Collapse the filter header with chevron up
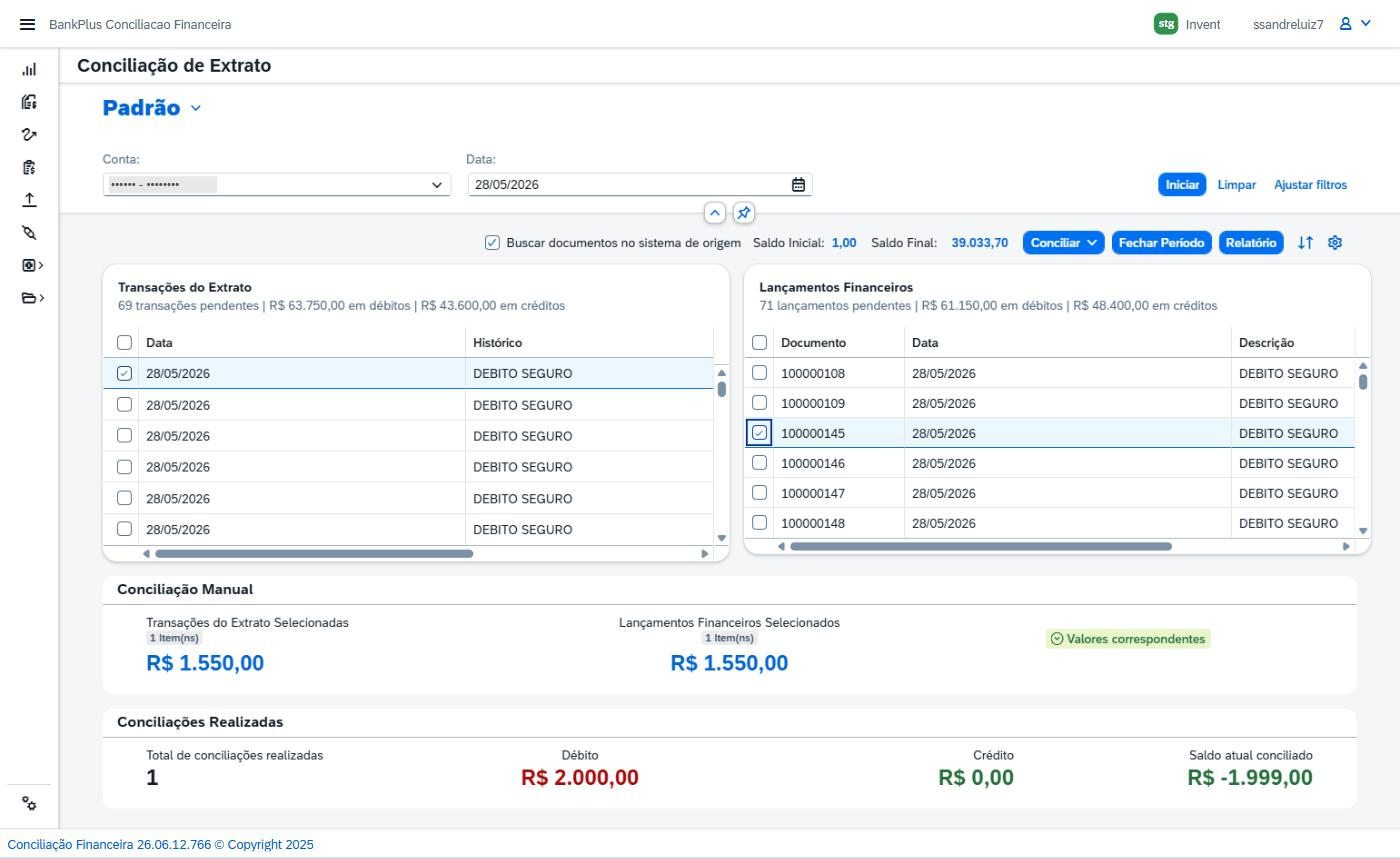 pyautogui.click(x=714, y=213)
